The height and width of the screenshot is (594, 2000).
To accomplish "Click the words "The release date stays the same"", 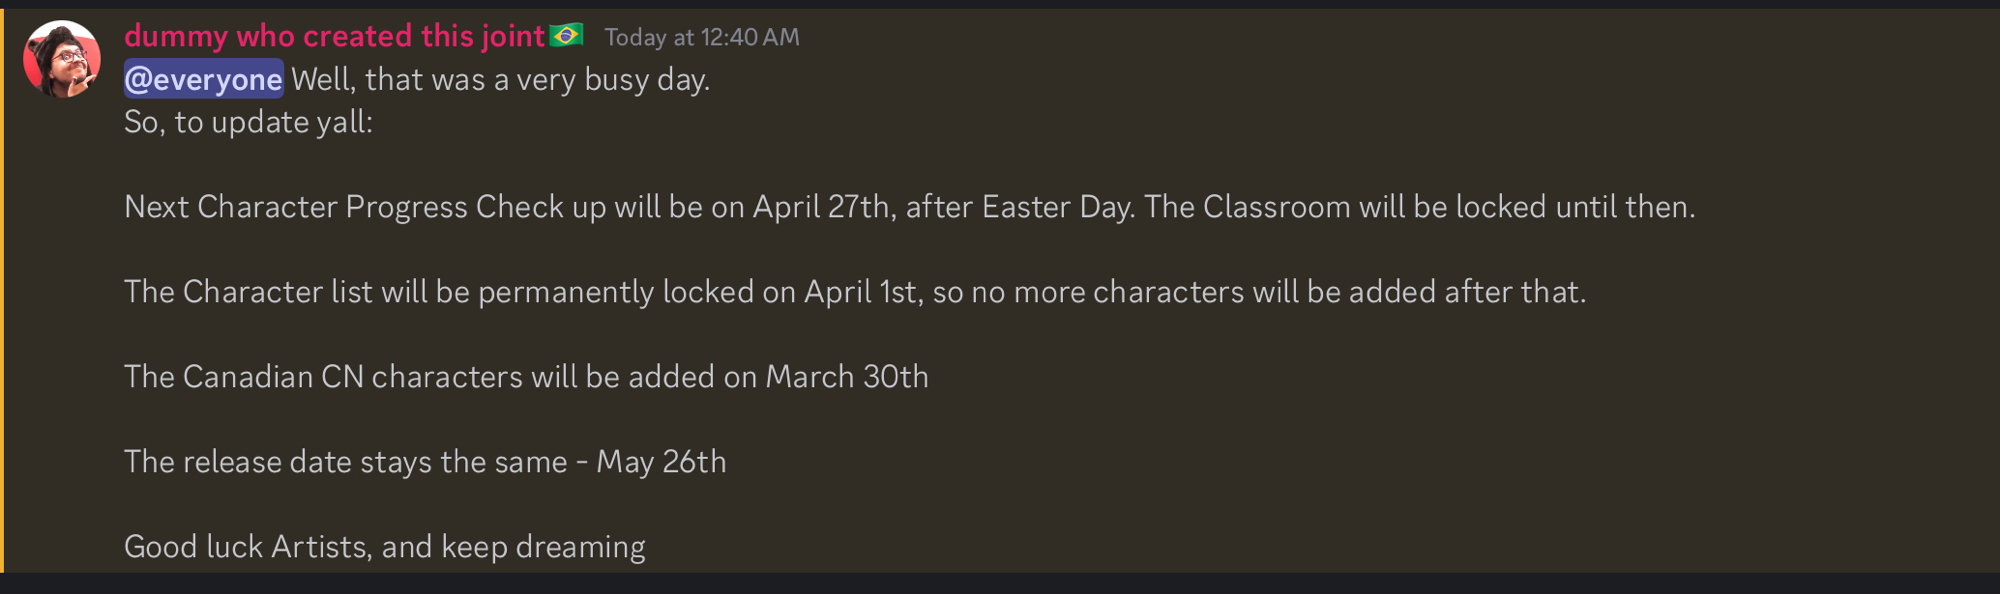I will pos(345,462).
